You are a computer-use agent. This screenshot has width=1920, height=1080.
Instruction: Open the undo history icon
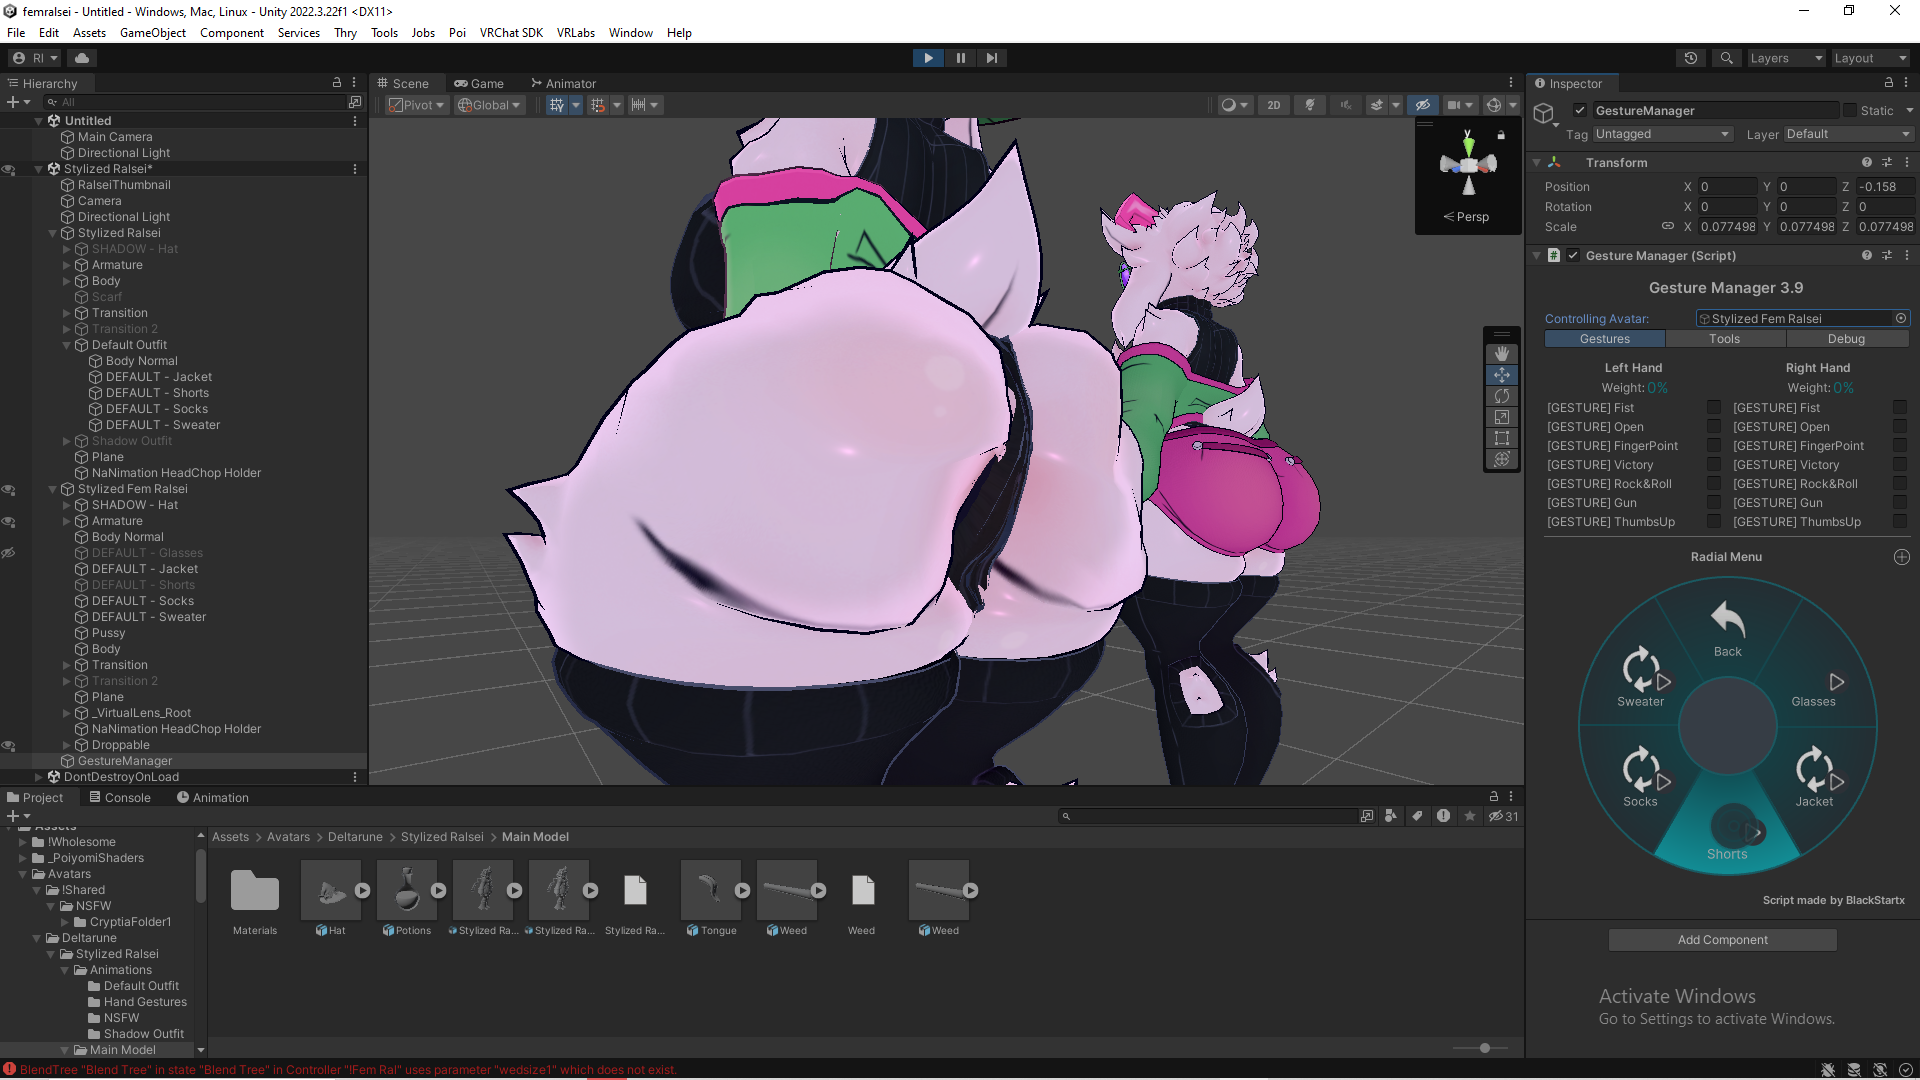[x=1691, y=58]
